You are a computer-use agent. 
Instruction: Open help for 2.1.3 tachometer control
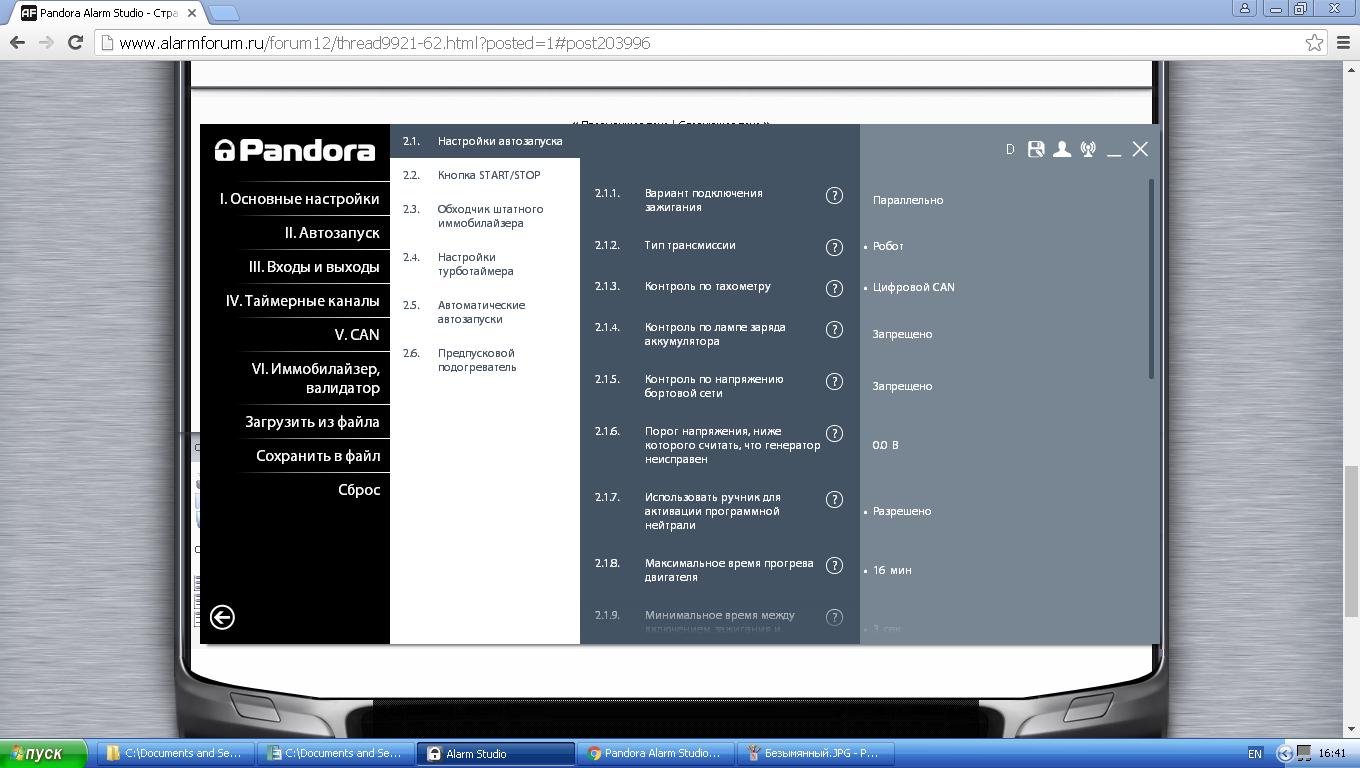click(x=834, y=288)
